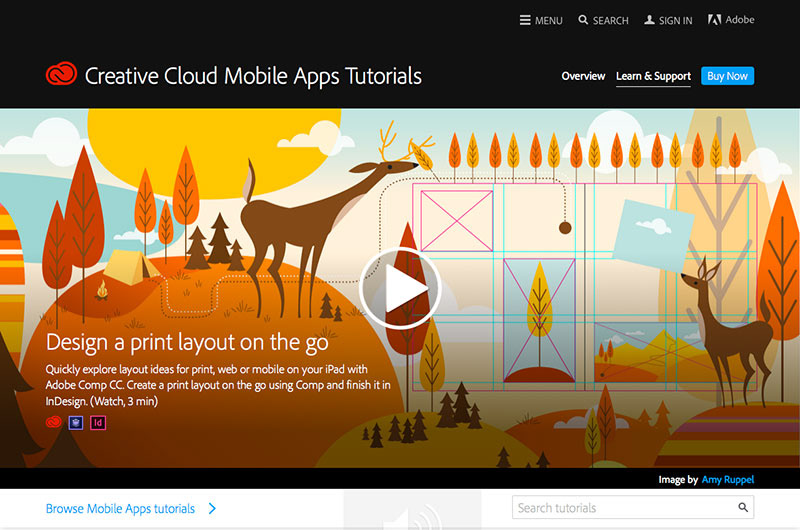Click the MENU text label

[x=549, y=21]
